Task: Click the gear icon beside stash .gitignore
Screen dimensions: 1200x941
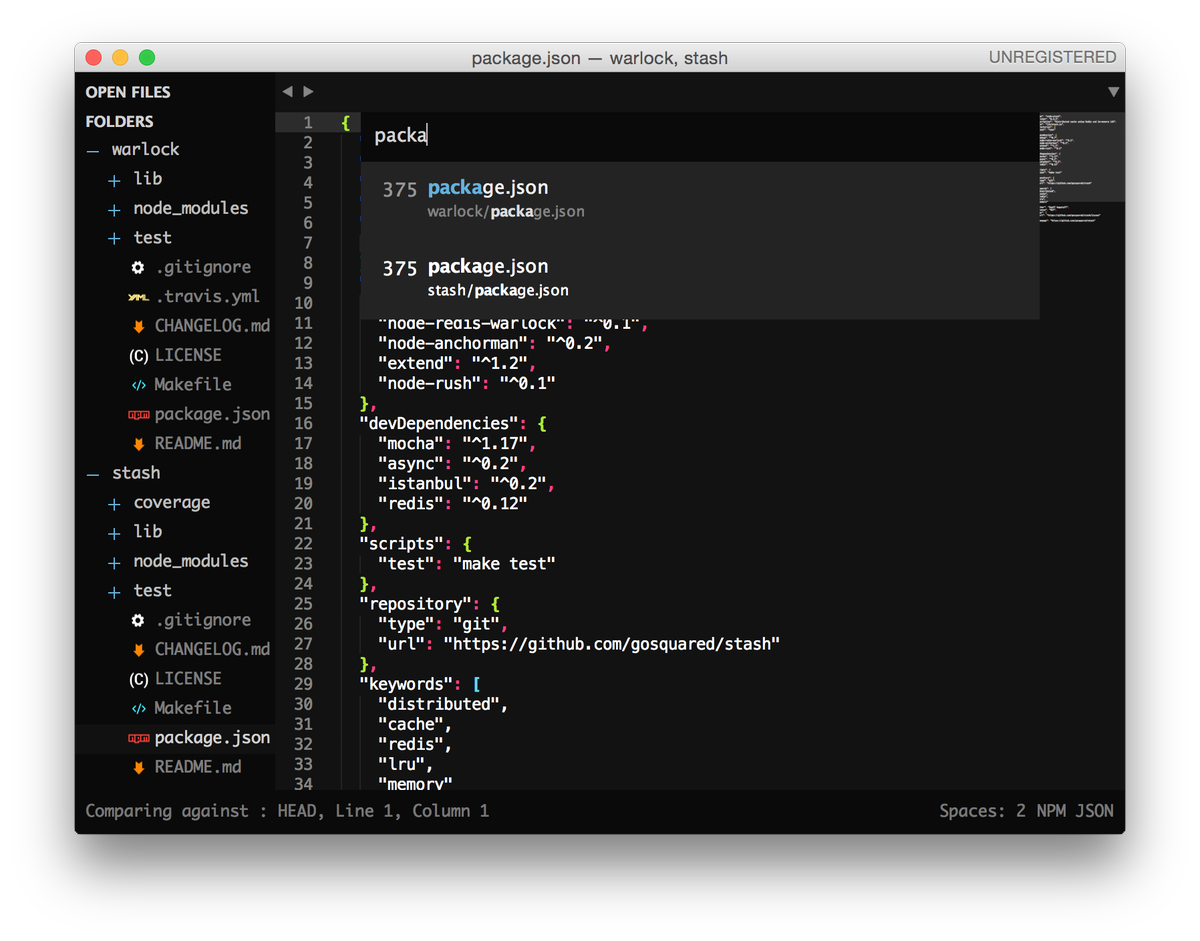Action: point(138,621)
